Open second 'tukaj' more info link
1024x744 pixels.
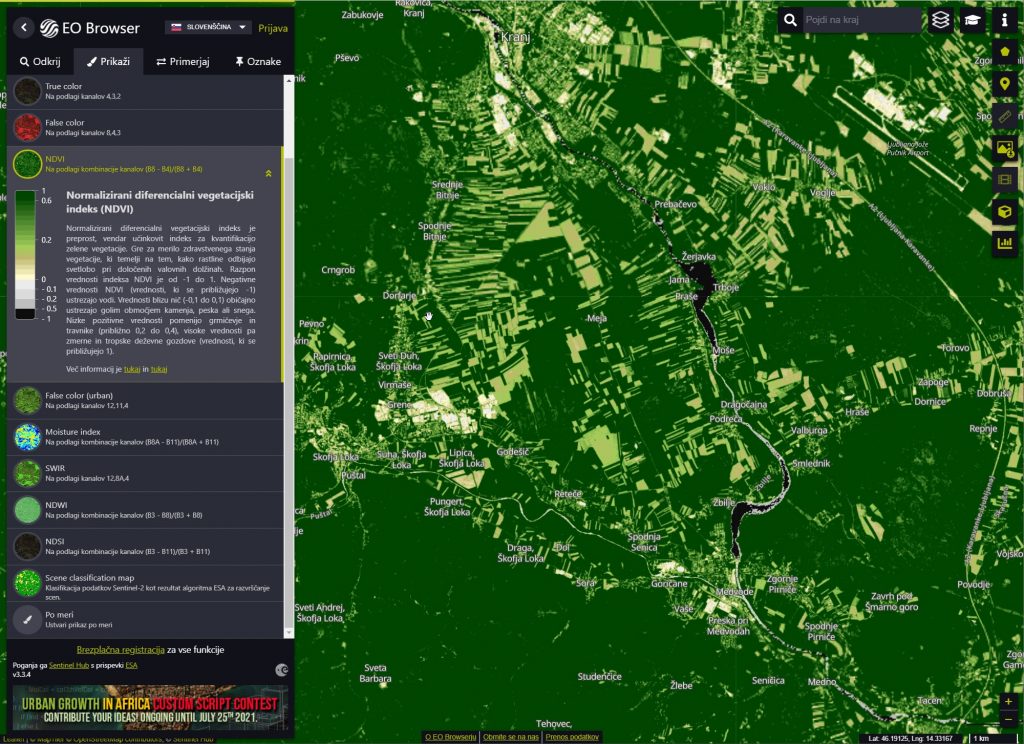(x=159, y=369)
